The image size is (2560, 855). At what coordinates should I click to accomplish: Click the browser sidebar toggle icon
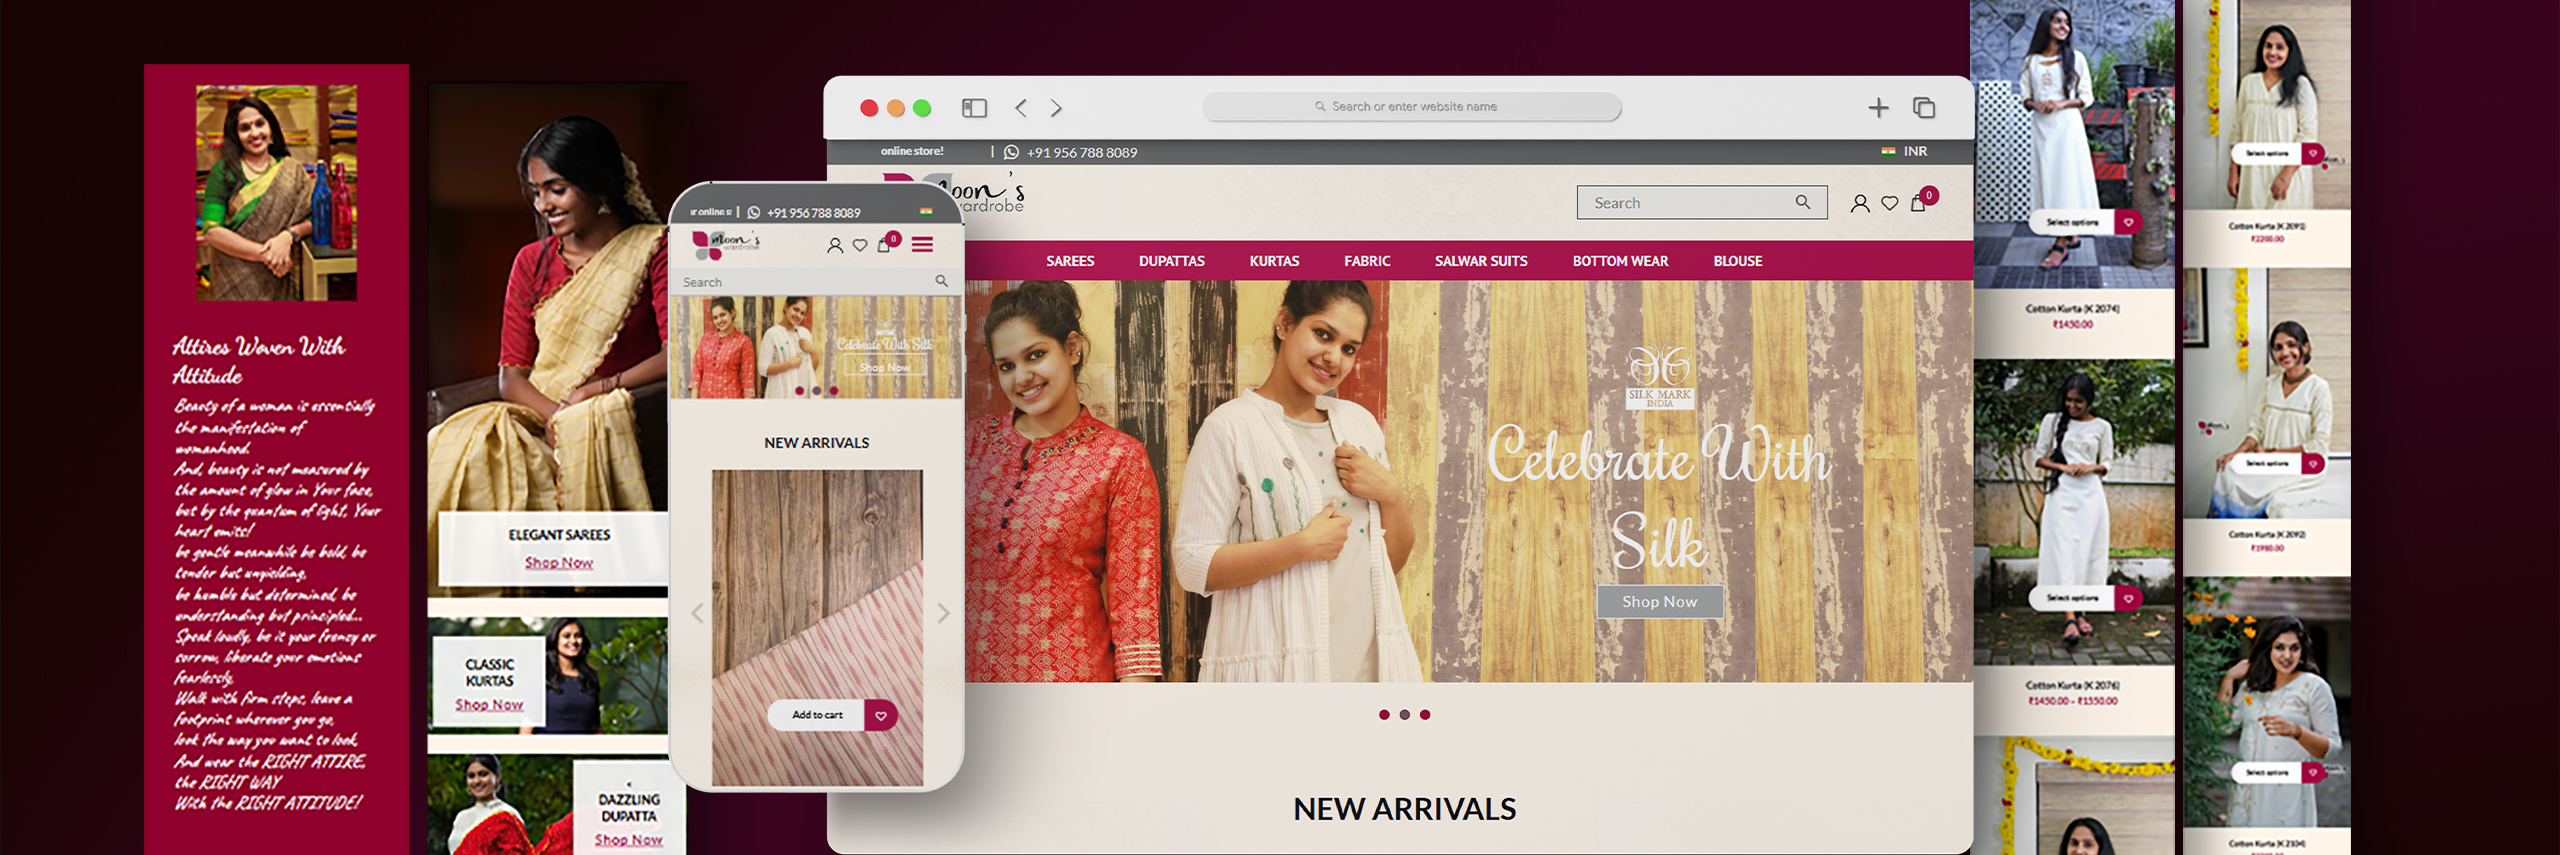pyautogui.click(x=974, y=108)
